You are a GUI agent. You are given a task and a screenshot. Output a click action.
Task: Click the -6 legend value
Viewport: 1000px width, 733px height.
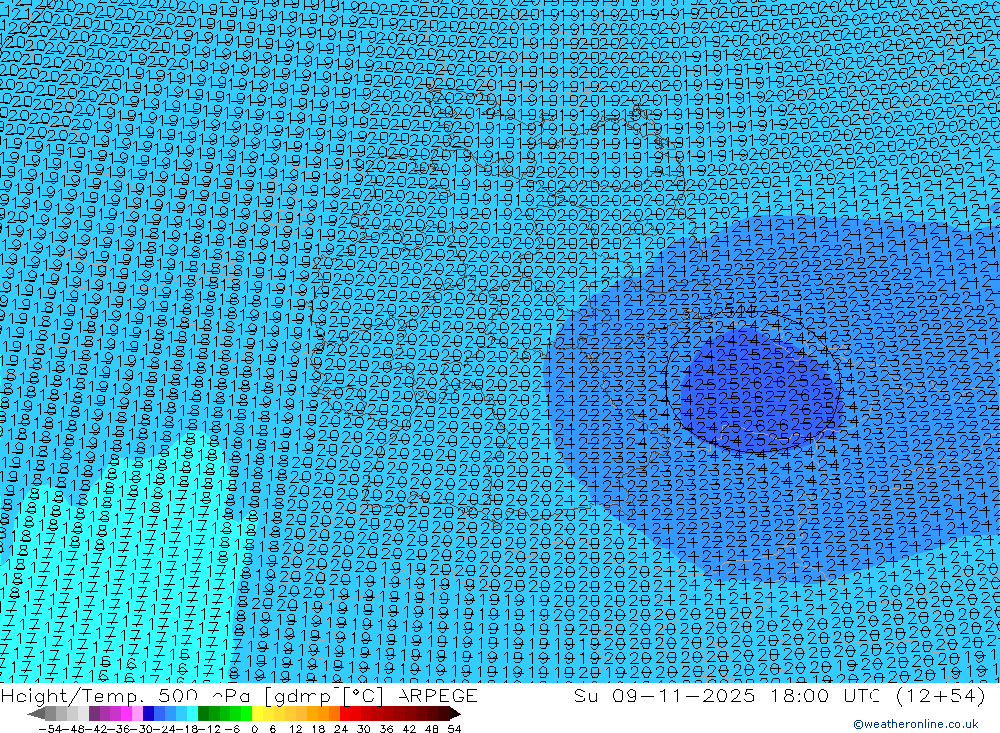pyautogui.click(x=232, y=729)
